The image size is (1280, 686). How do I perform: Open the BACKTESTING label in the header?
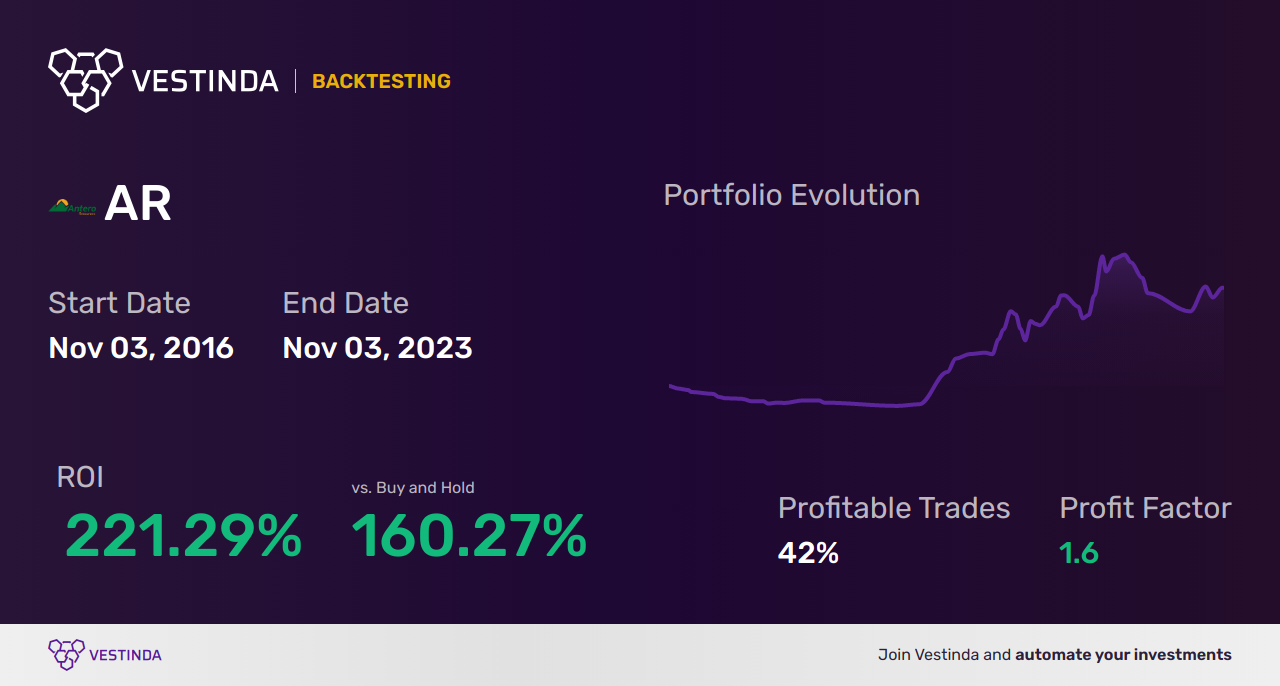(x=381, y=81)
